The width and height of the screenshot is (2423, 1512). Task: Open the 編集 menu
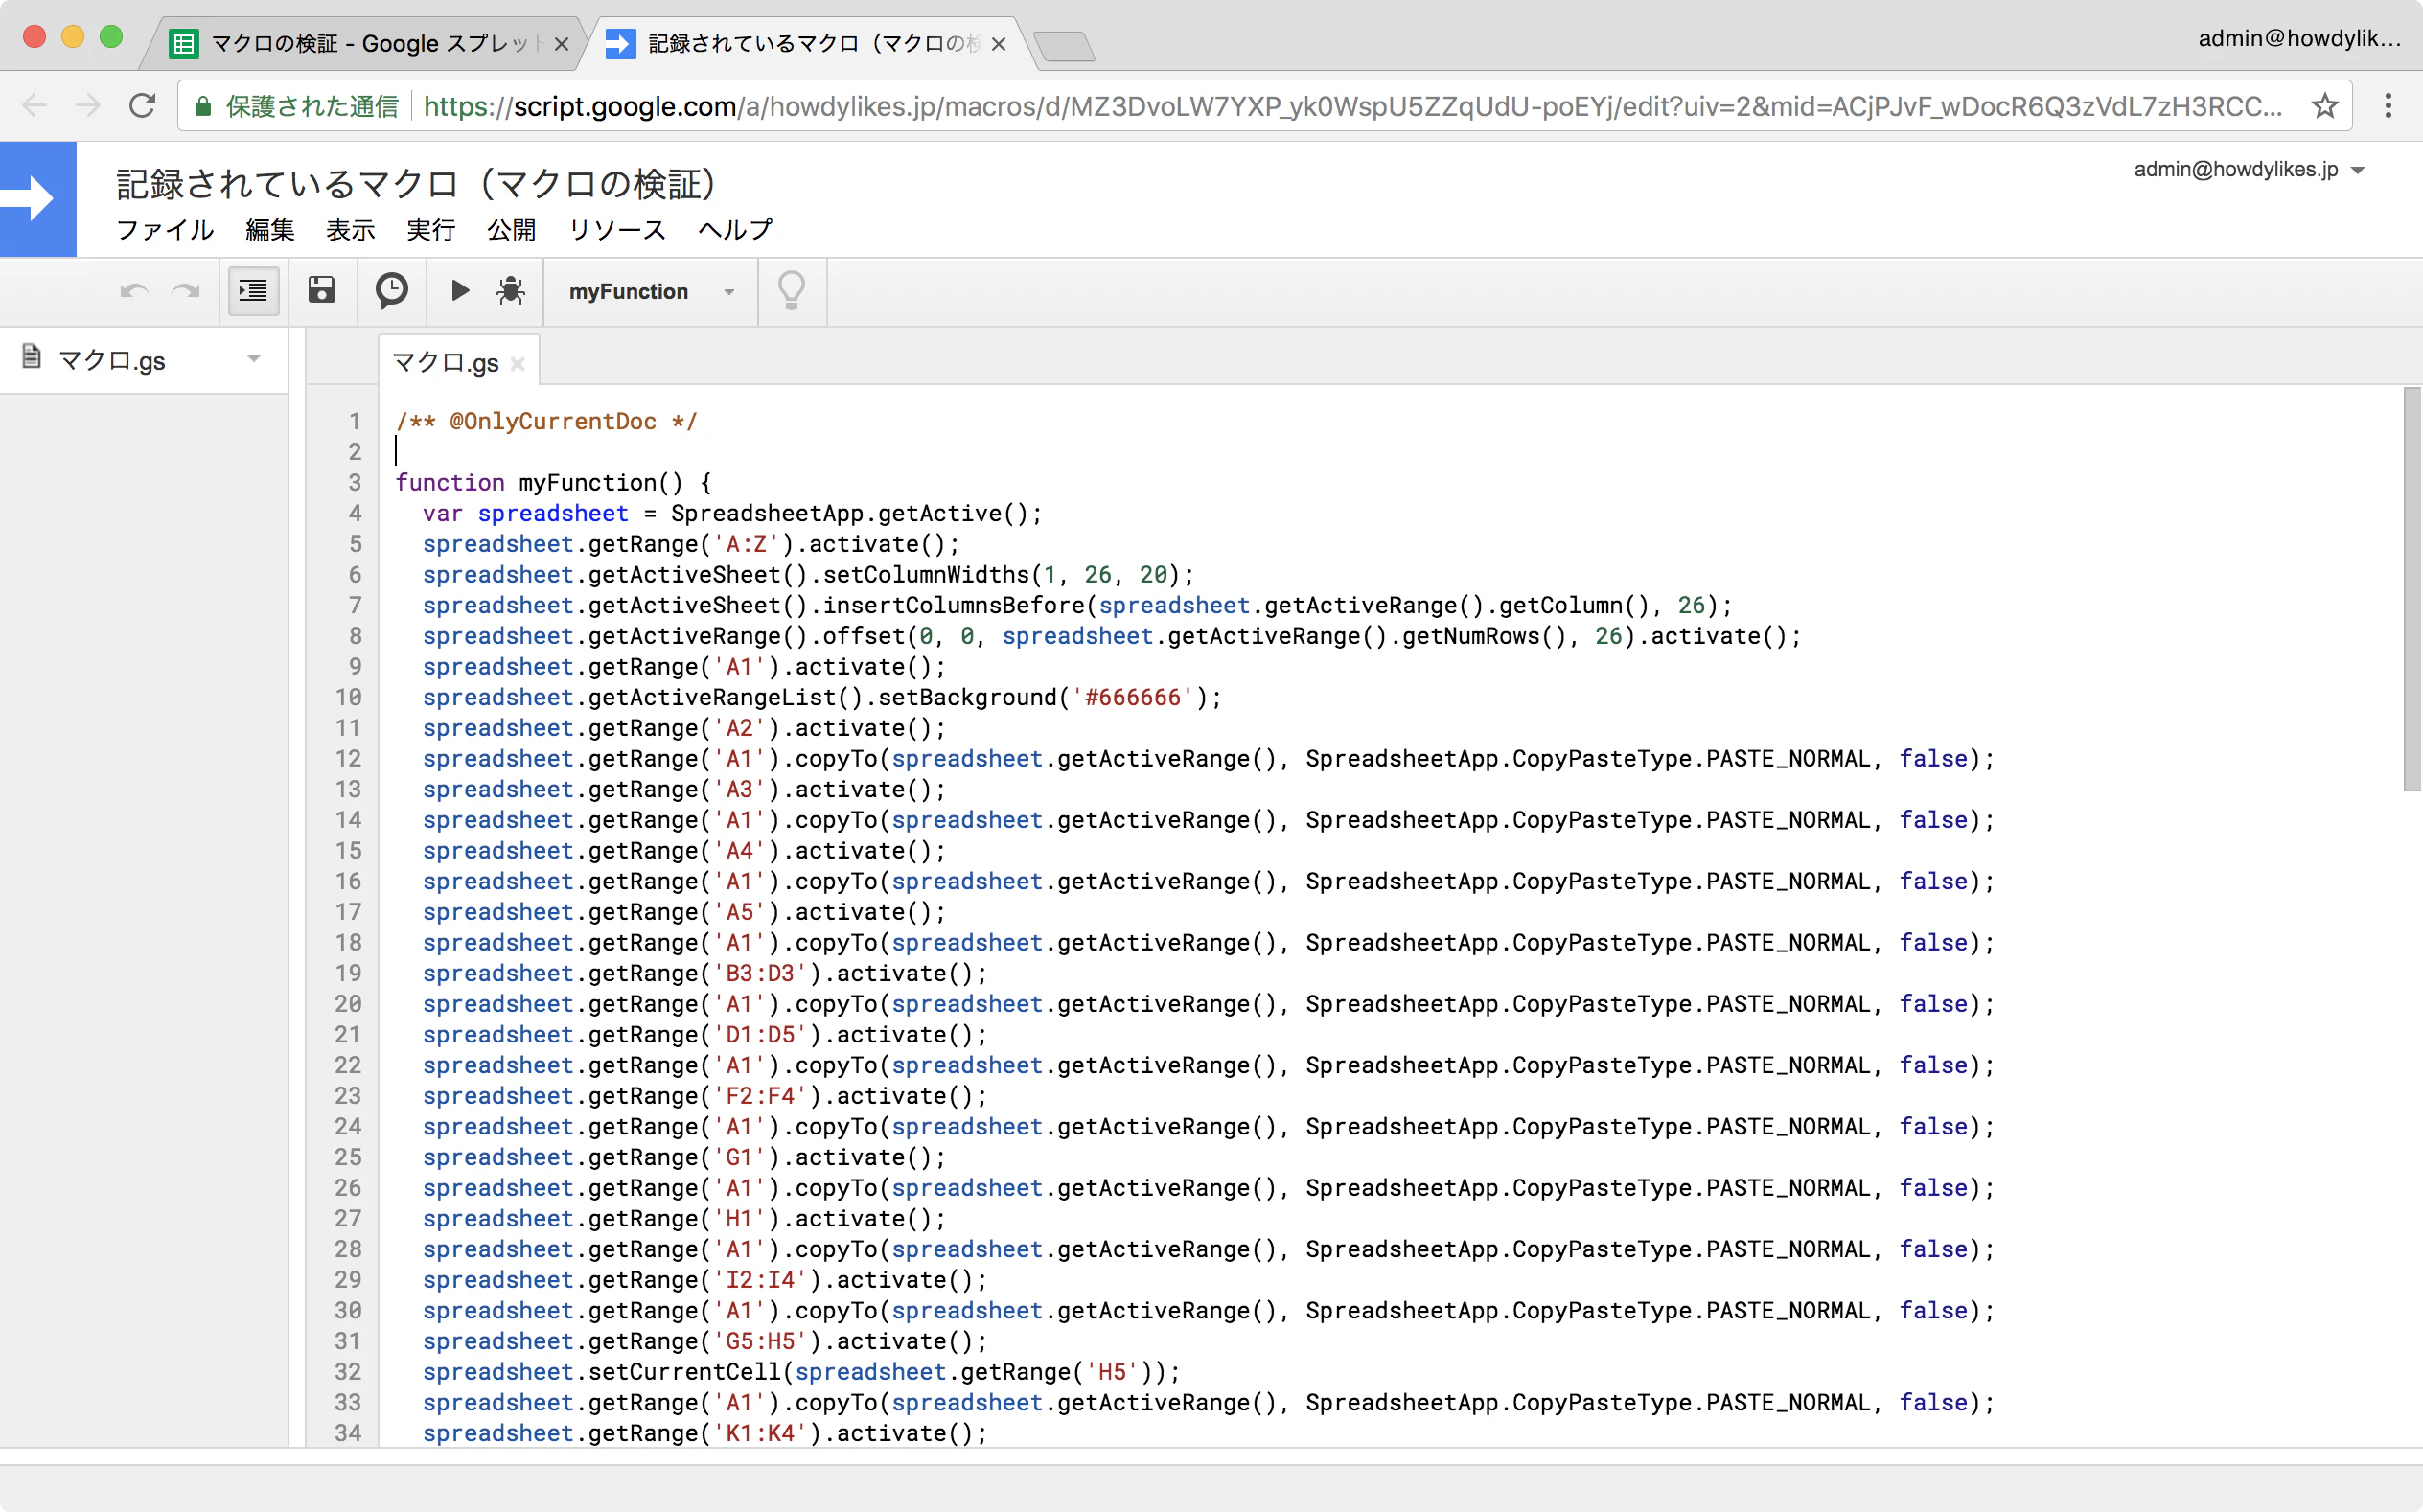click(270, 230)
